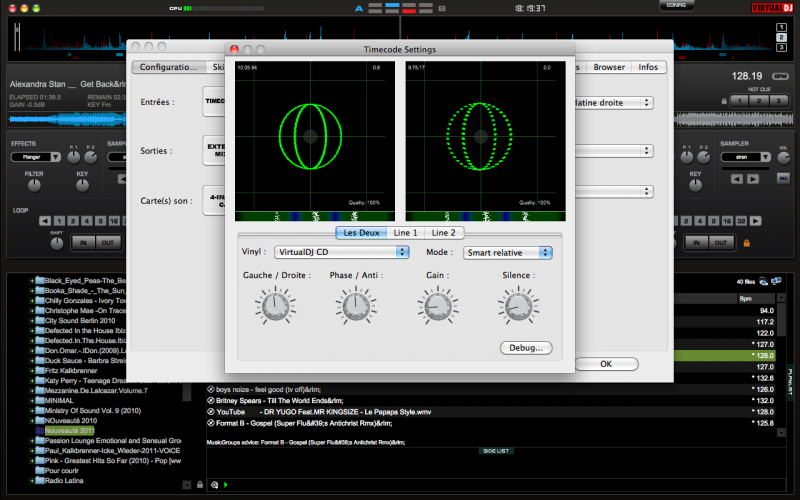Click the left deck loop OUT button
800x500 pixels.
pos(108,243)
